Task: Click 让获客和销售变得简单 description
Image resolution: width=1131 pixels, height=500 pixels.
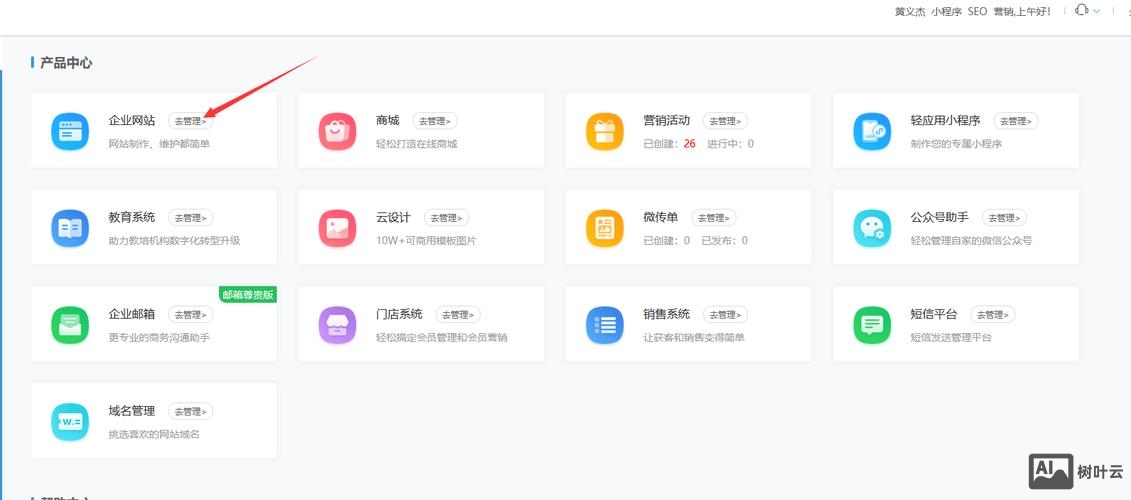Action: (x=694, y=337)
